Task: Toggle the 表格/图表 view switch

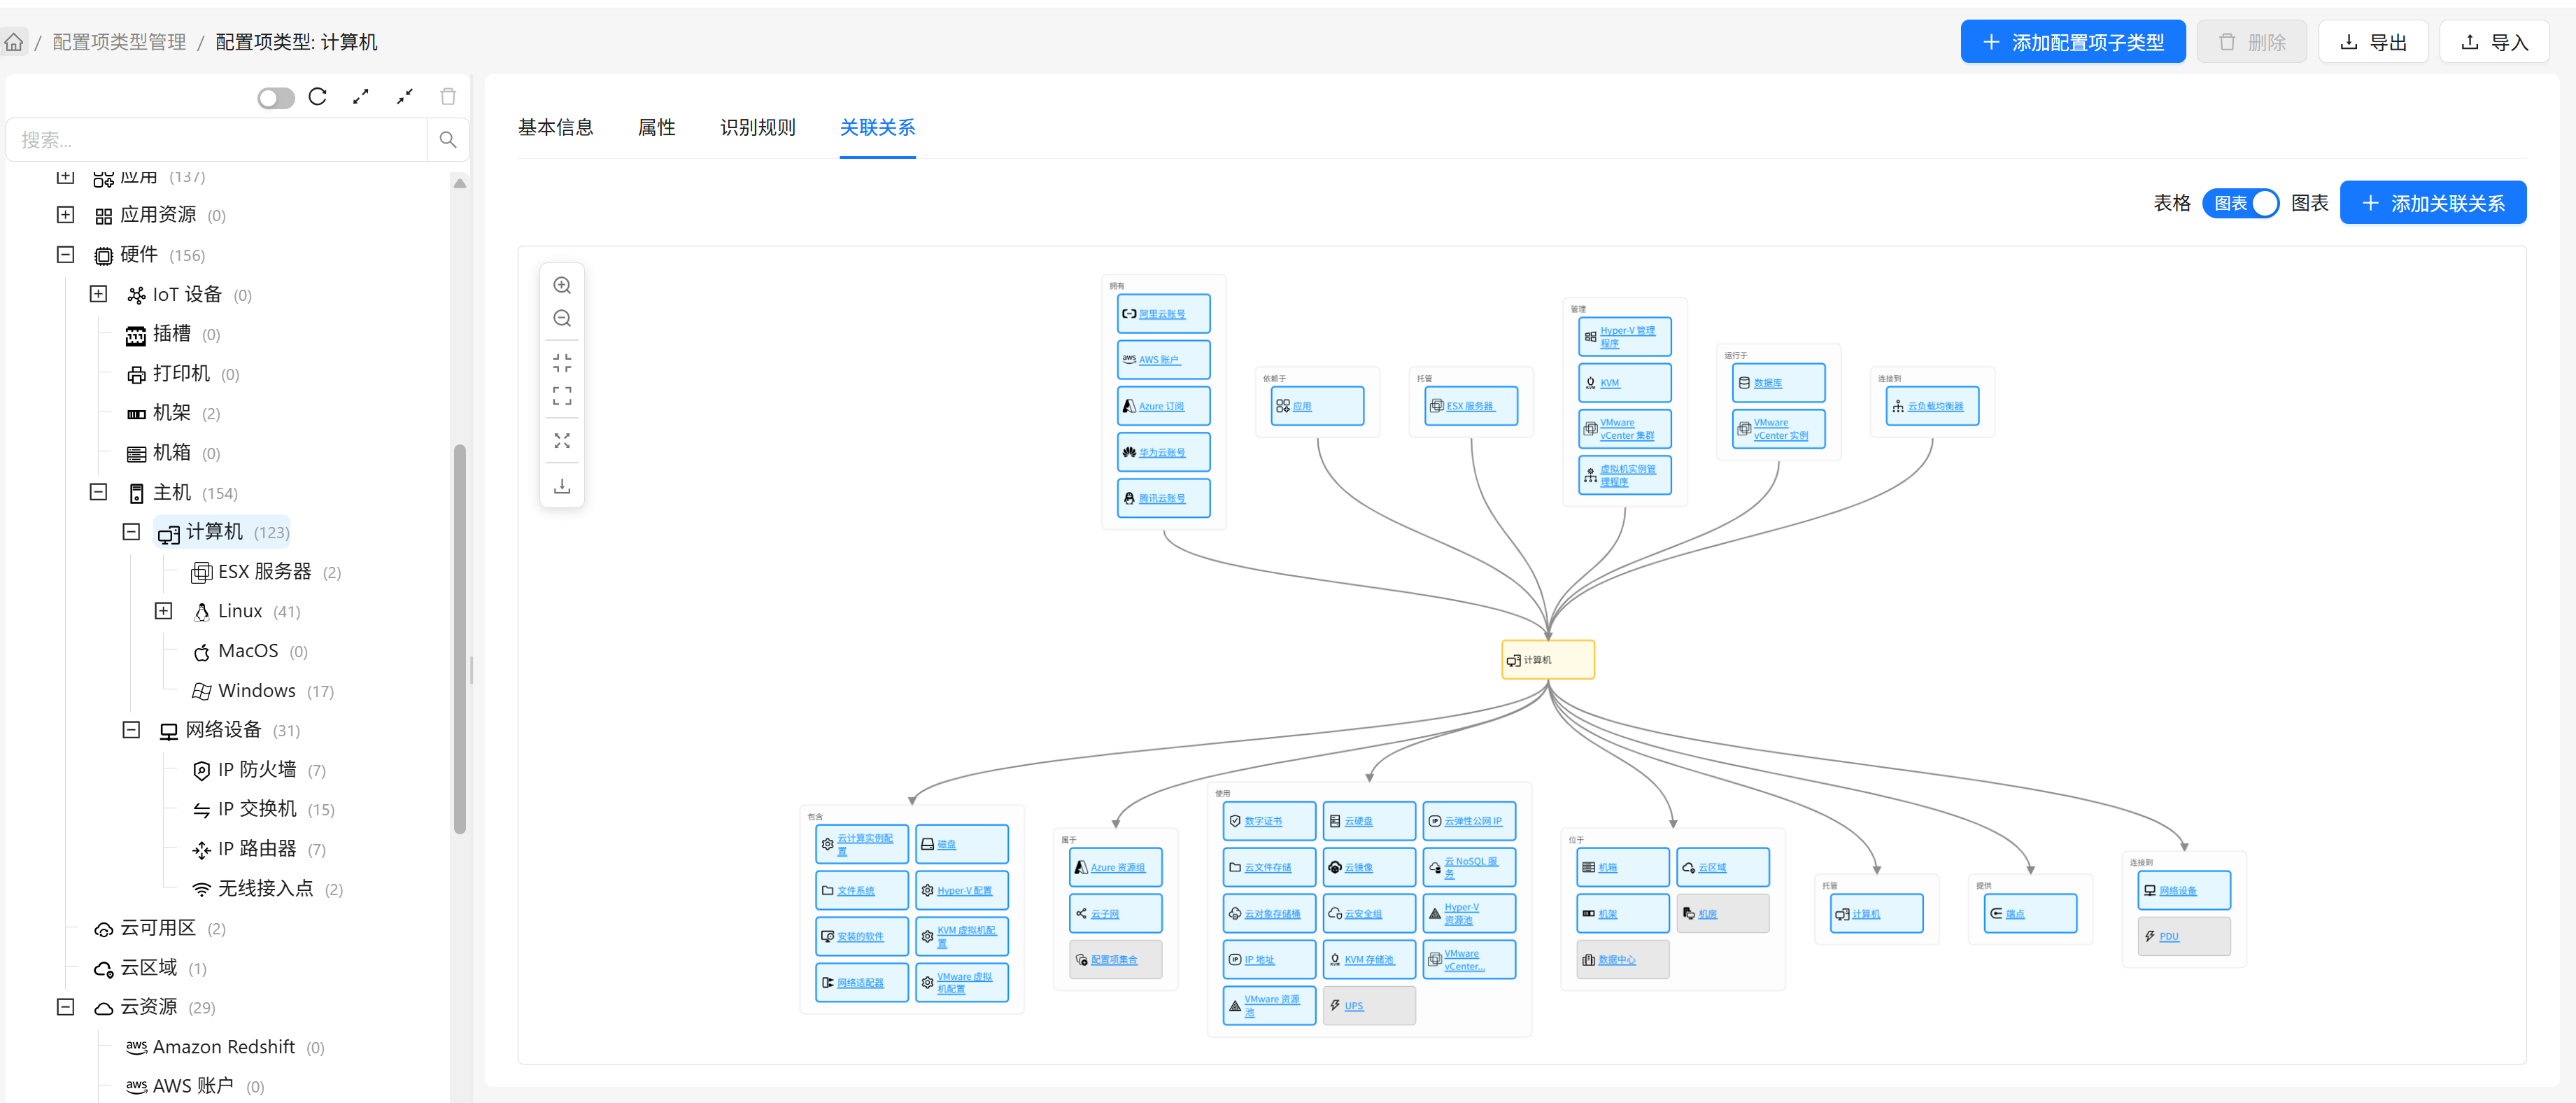Action: point(2240,204)
